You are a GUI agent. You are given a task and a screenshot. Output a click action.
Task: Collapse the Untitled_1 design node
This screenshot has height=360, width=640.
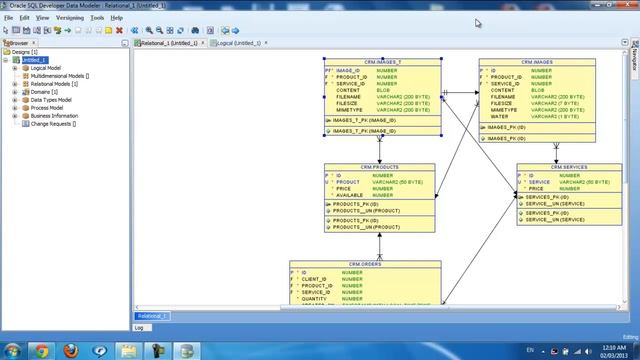[6, 60]
